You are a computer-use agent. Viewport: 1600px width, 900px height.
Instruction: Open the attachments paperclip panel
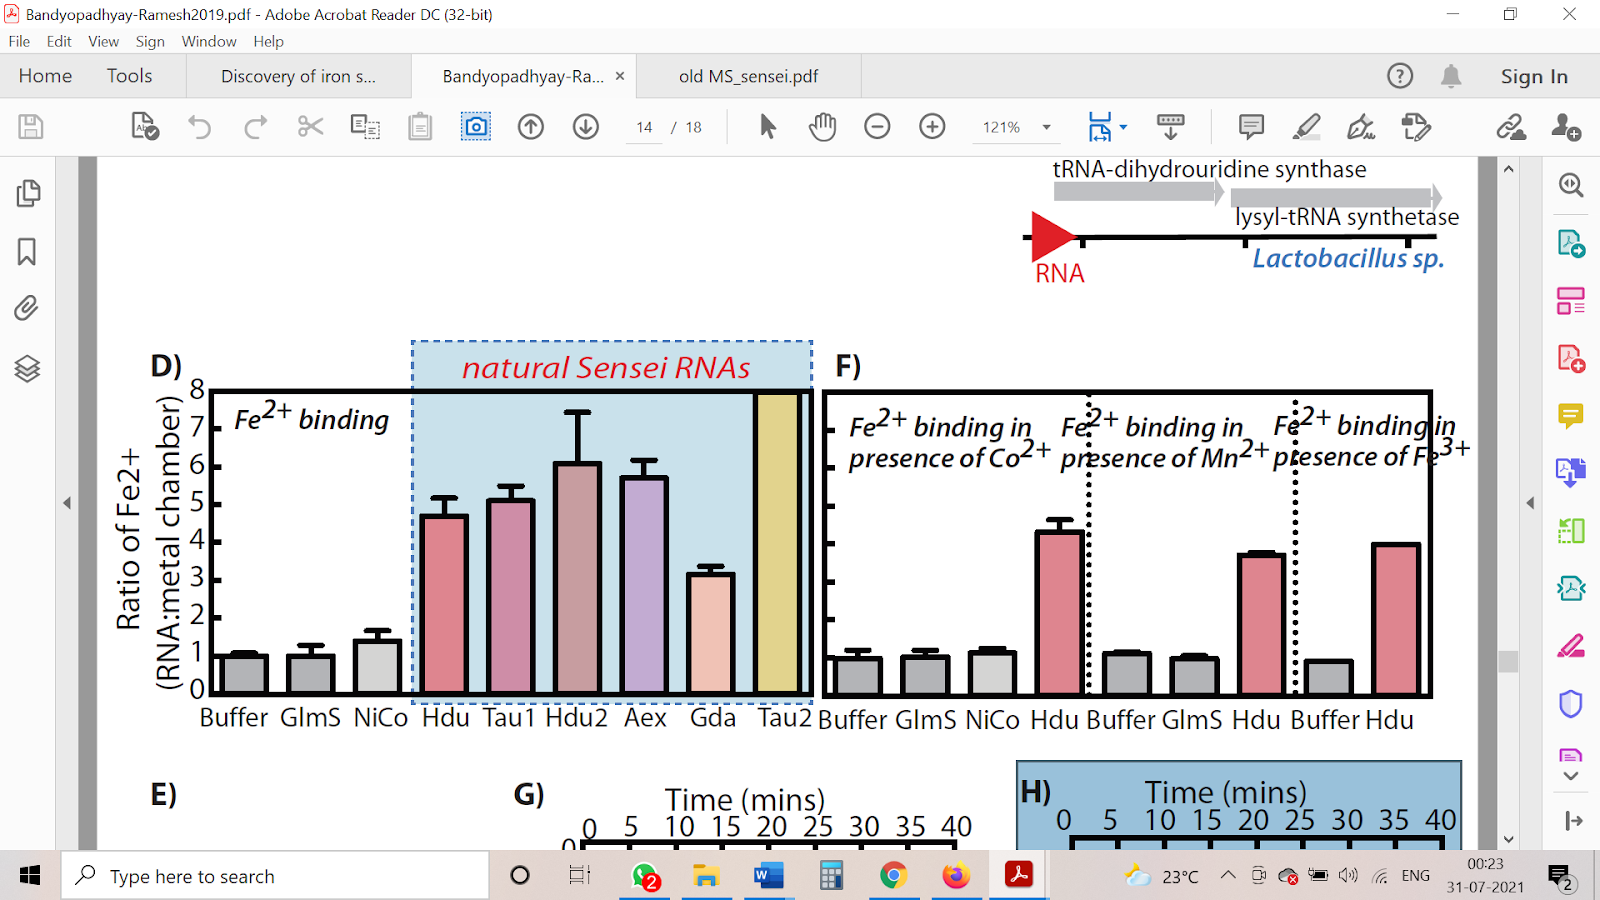pyautogui.click(x=28, y=309)
